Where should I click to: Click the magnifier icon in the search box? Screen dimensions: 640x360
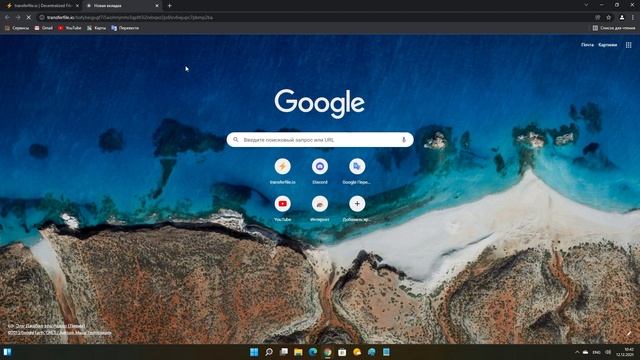point(236,140)
